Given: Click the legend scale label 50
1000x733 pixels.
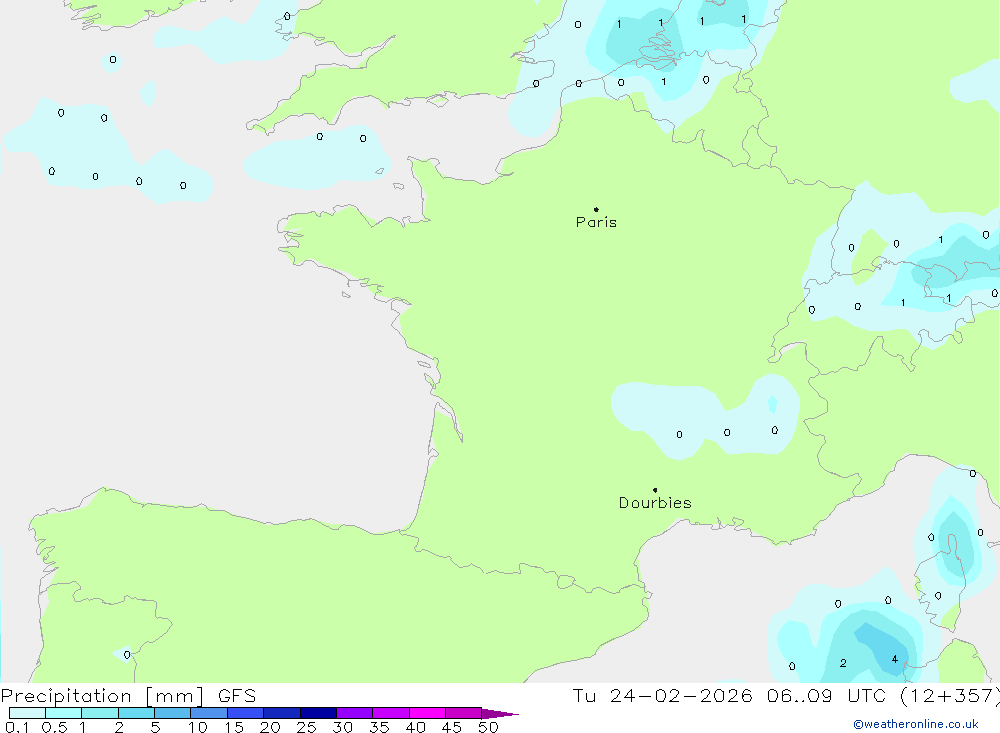Looking at the screenshot, I should tap(489, 727).
